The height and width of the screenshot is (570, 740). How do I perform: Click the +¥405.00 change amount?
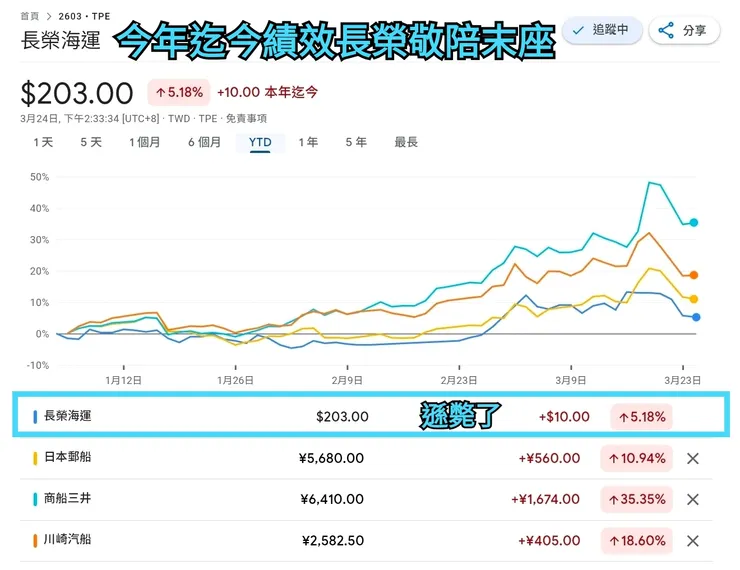point(549,541)
